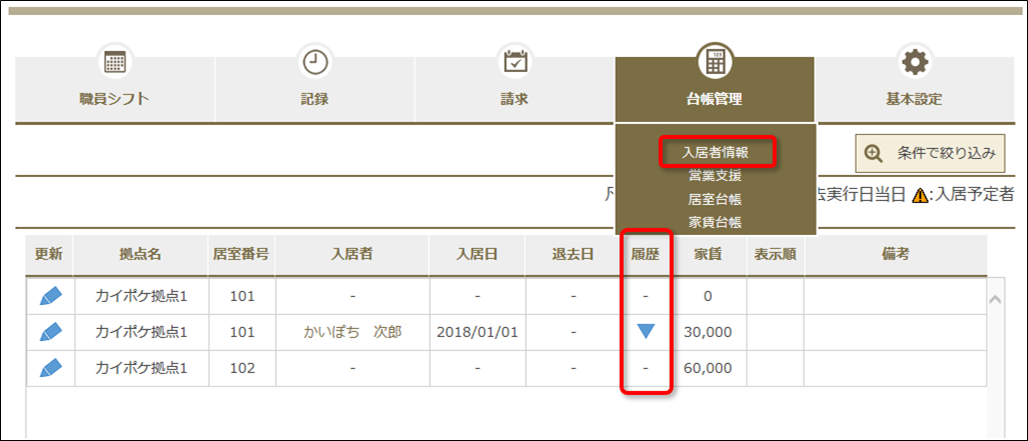This screenshot has height=441, width=1028.
Task: Click the 入居日 column header
Action: pyautogui.click(x=477, y=255)
